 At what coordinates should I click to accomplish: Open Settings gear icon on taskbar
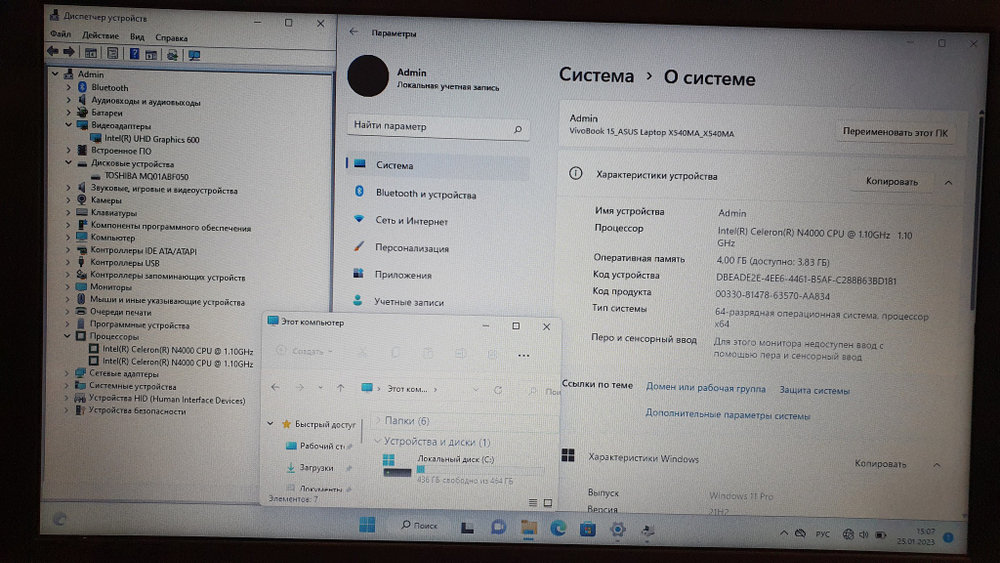[617, 529]
